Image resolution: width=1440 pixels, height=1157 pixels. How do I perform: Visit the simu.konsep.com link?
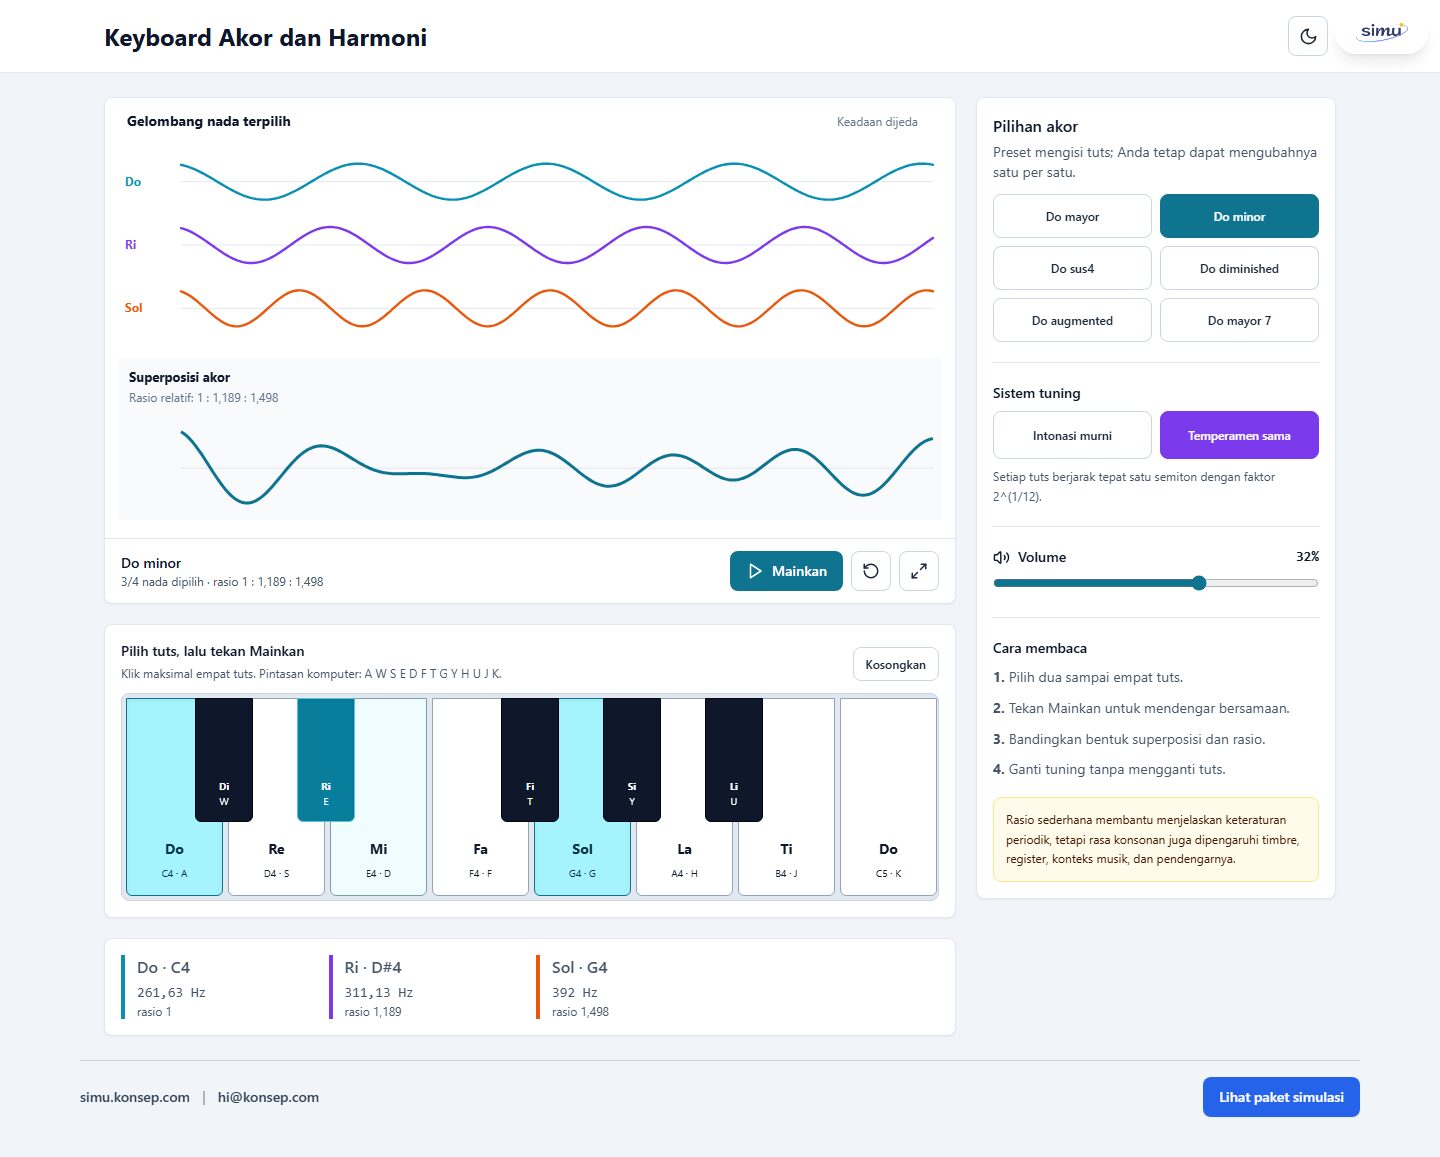(135, 1097)
